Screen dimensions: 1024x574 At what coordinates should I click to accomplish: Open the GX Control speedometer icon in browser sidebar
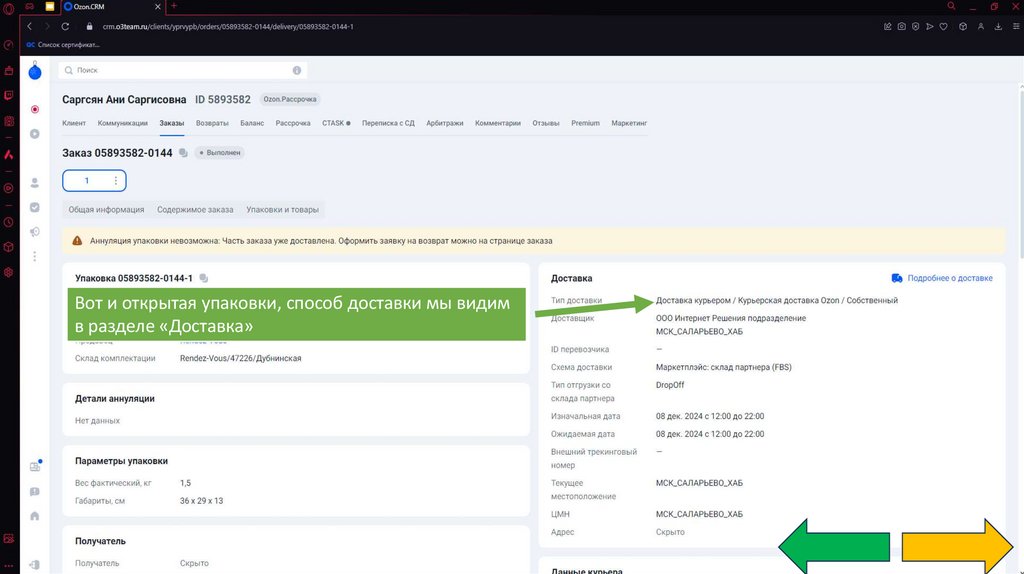pyautogui.click(x=8, y=45)
